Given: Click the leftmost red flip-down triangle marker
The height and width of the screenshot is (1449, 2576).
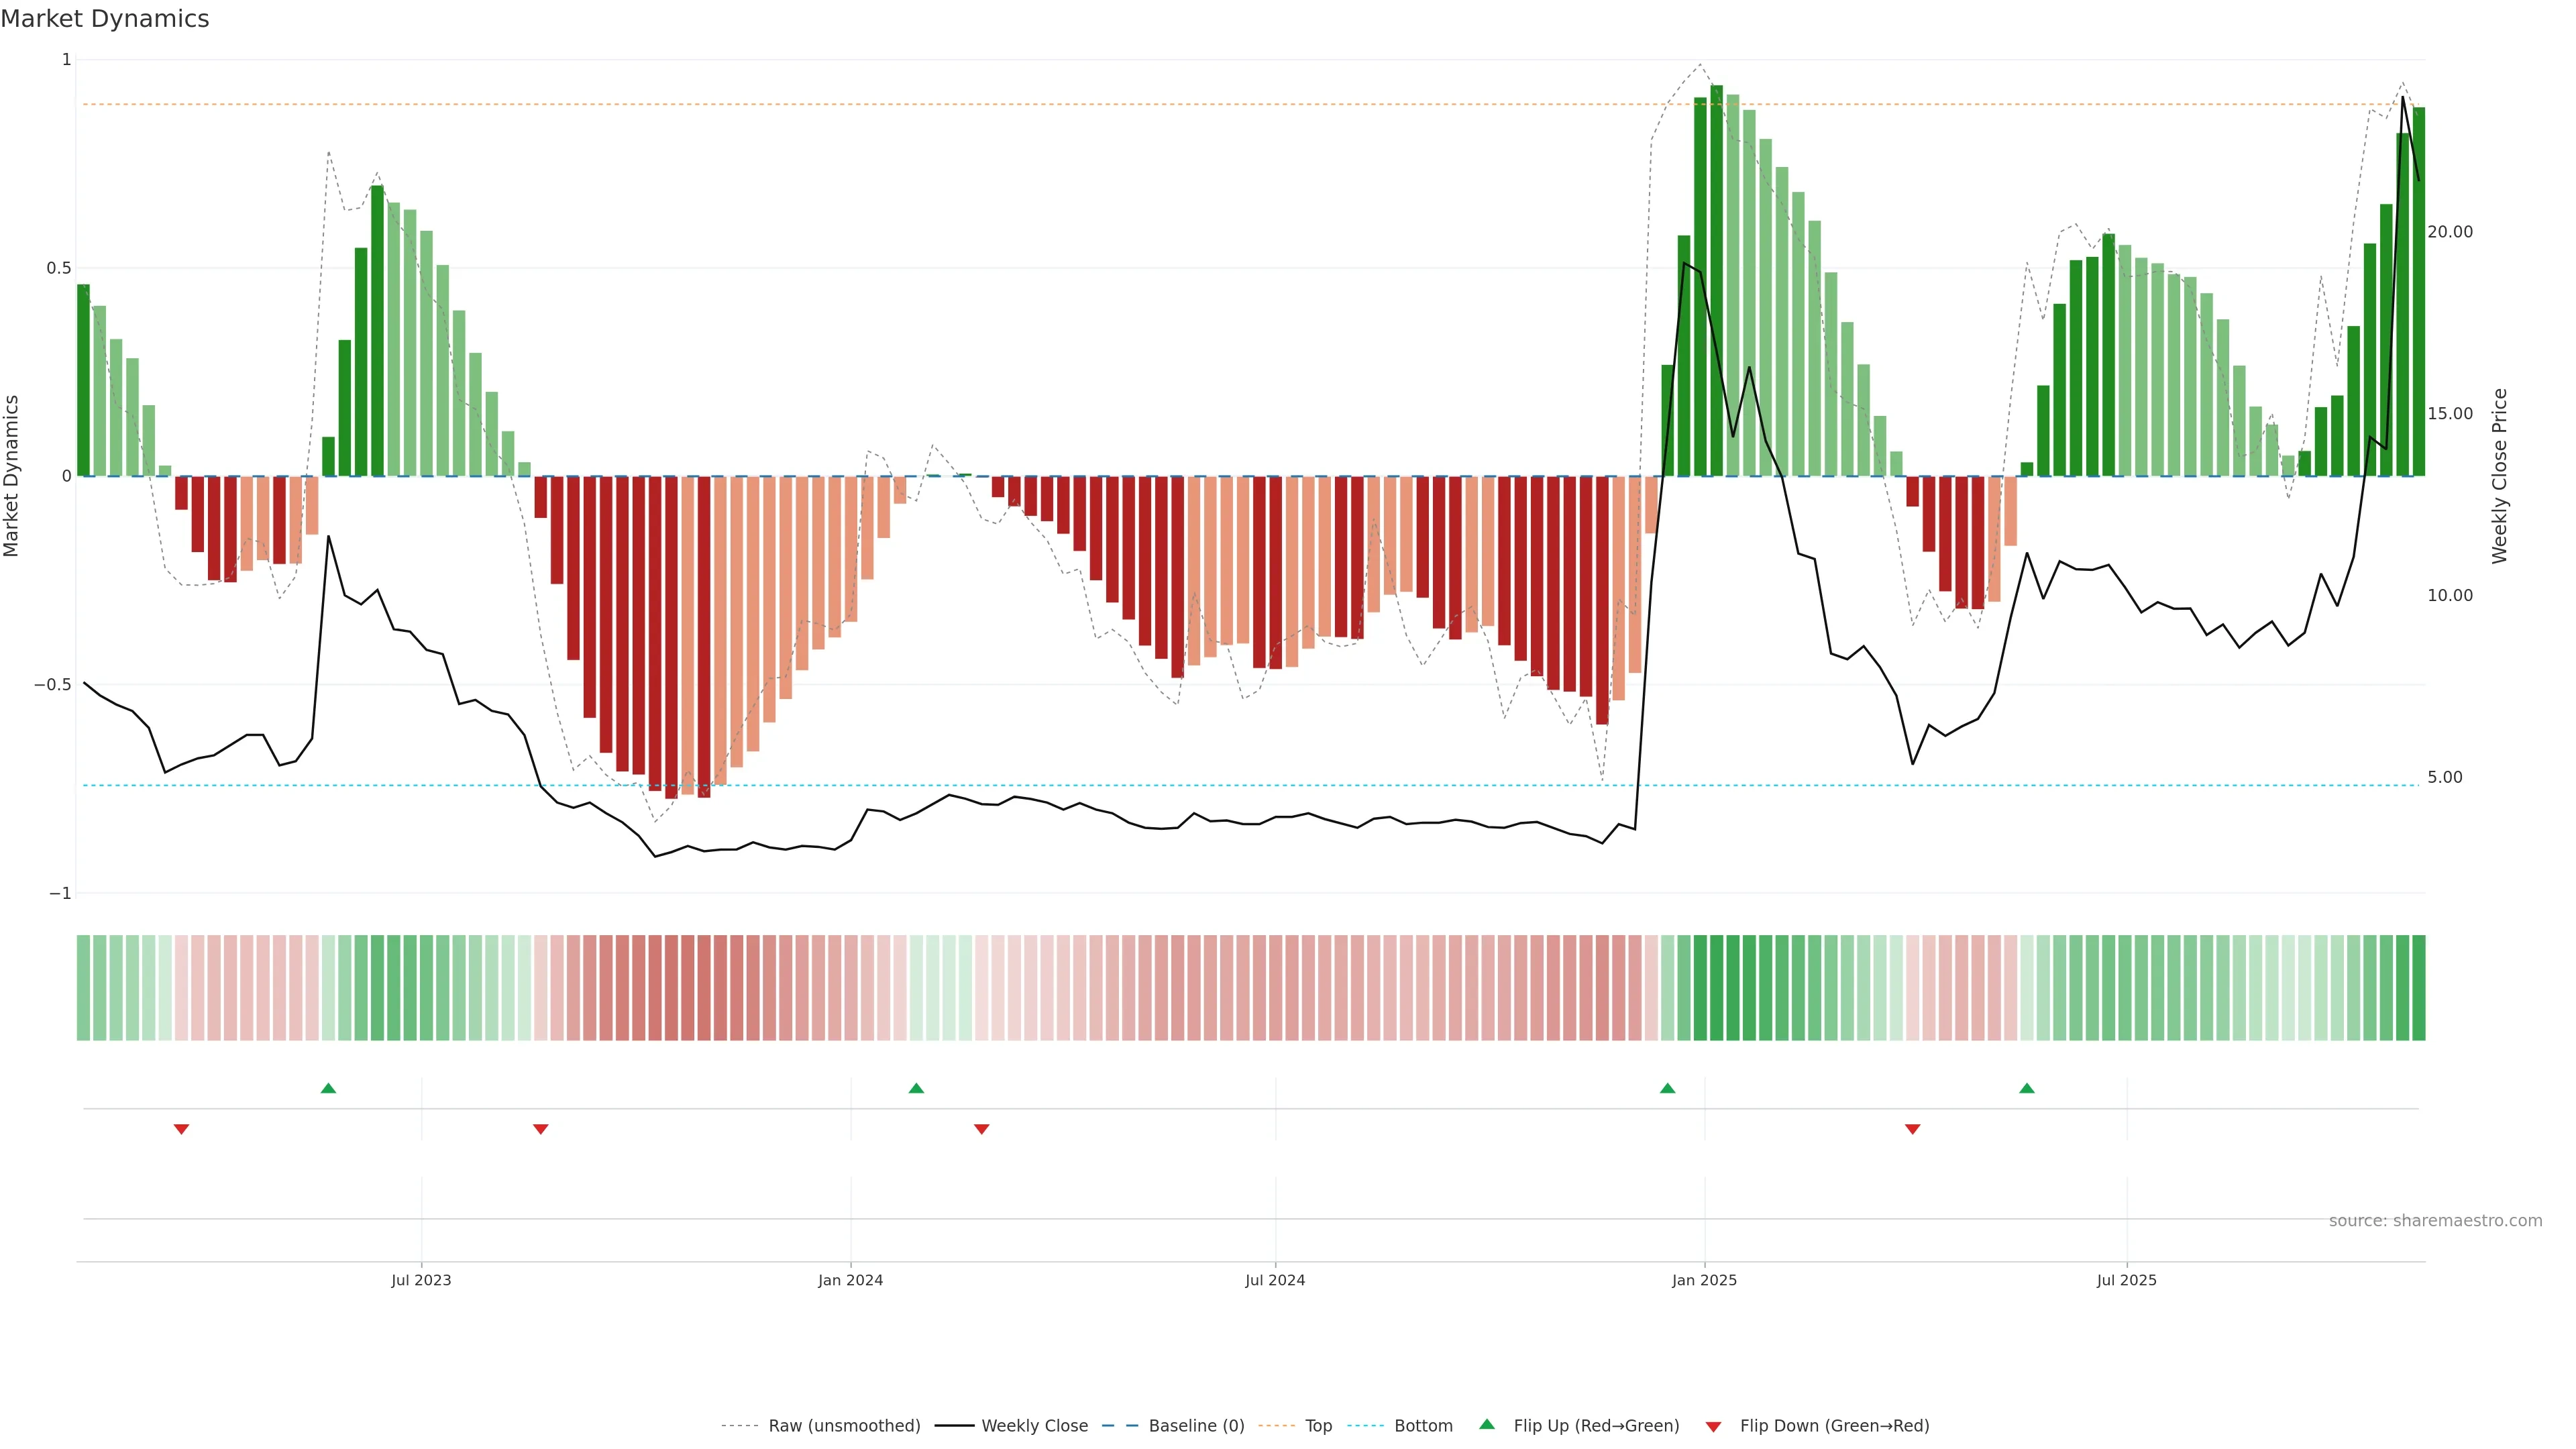Looking at the screenshot, I should 181,1129.
